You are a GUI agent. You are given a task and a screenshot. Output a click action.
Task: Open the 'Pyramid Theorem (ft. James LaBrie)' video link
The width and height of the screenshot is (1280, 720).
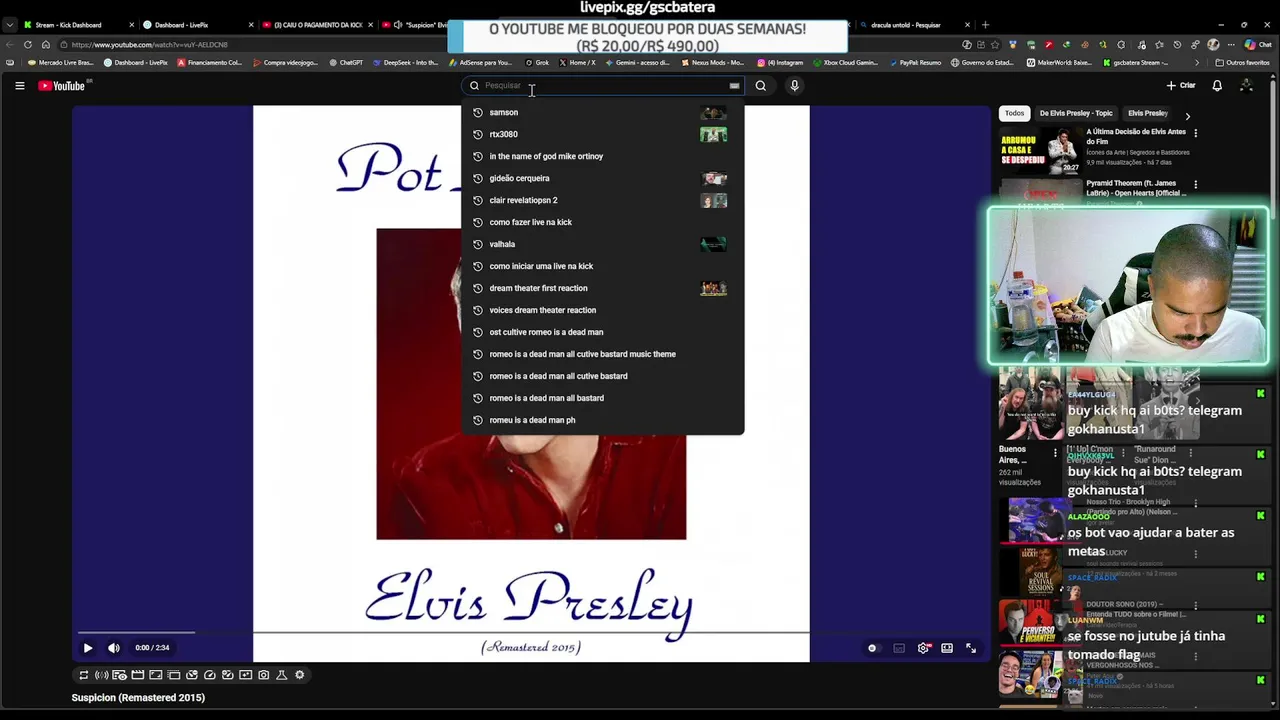click(x=1136, y=188)
